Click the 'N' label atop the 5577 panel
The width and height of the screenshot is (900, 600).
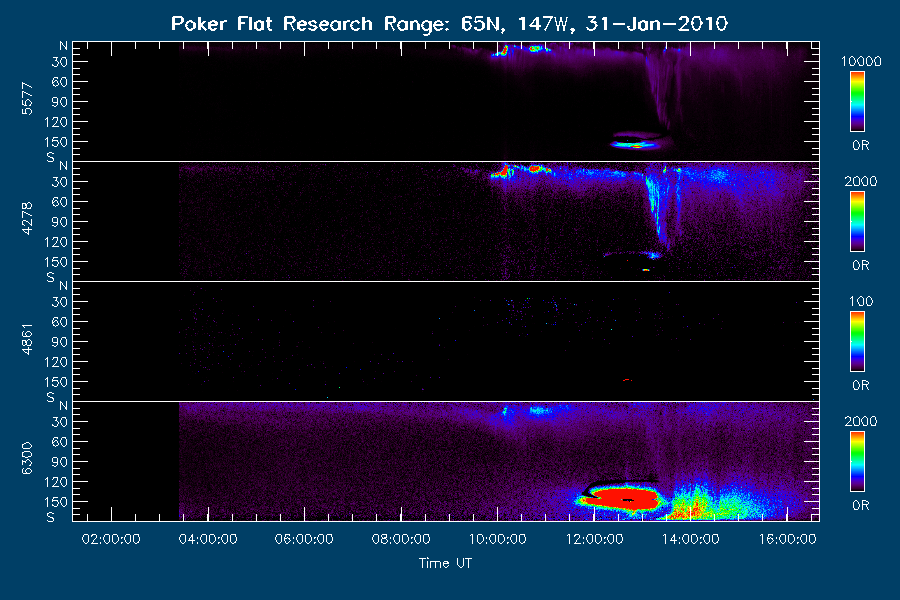pos(63,46)
